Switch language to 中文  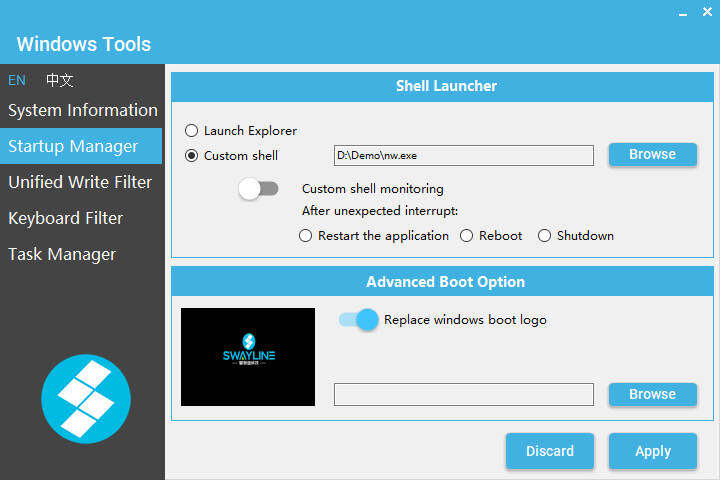click(x=59, y=80)
